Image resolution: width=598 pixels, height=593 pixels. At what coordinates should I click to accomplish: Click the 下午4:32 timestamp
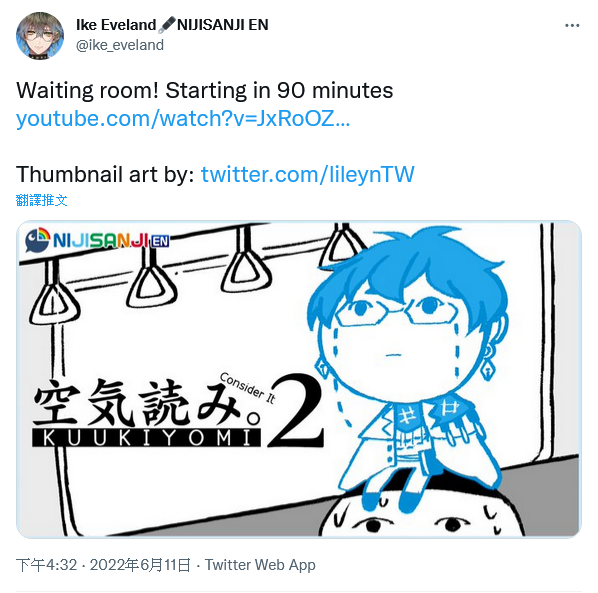coord(47,565)
